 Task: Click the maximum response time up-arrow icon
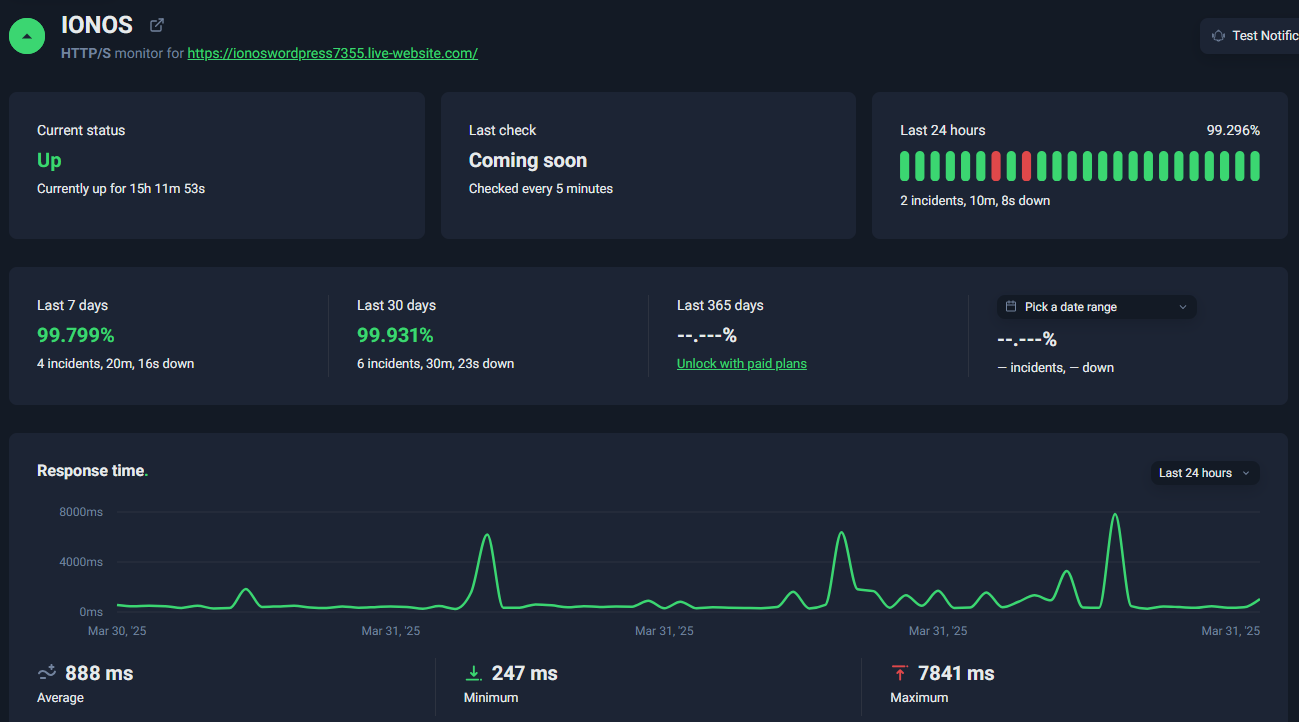900,673
